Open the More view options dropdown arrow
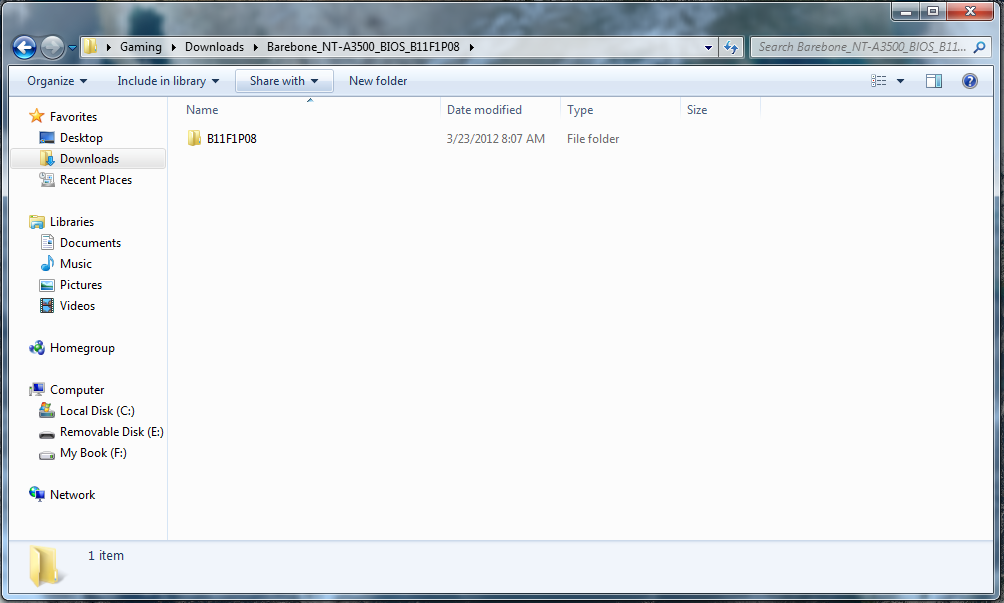Screen dimensions: 1004x603 (900, 81)
